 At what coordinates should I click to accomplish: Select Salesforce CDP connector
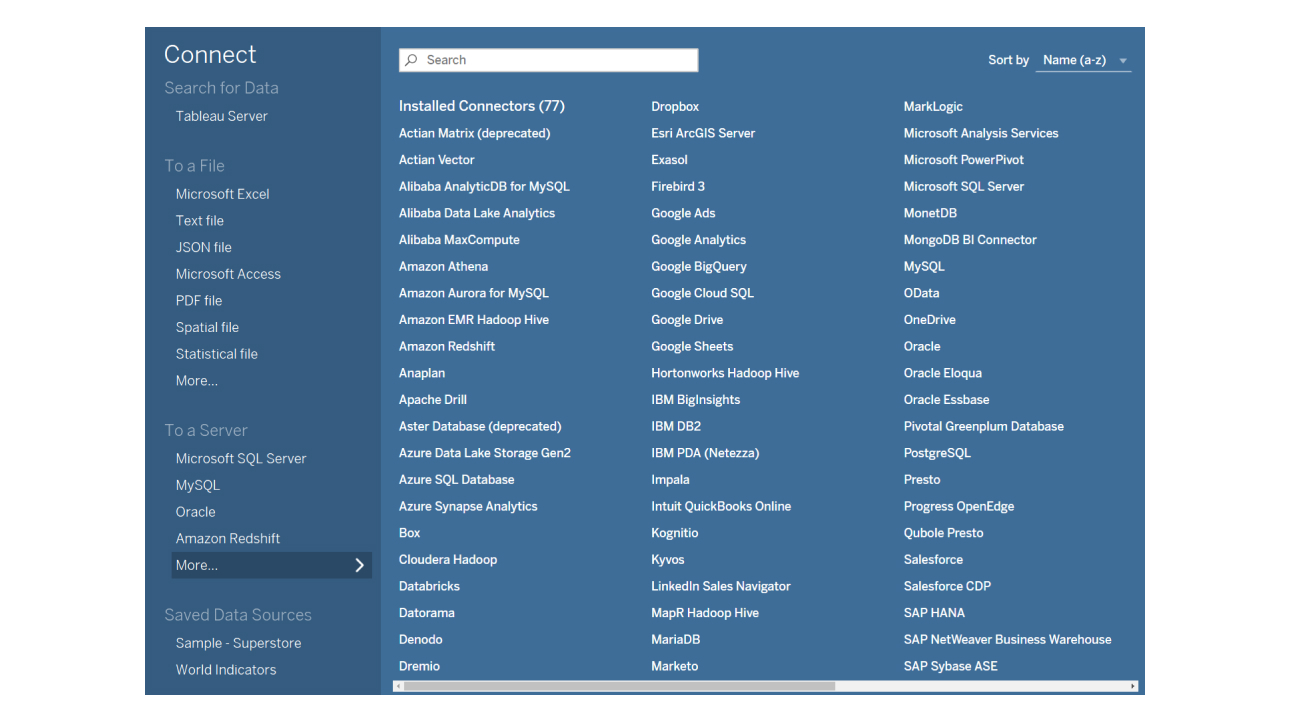pos(947,587)
